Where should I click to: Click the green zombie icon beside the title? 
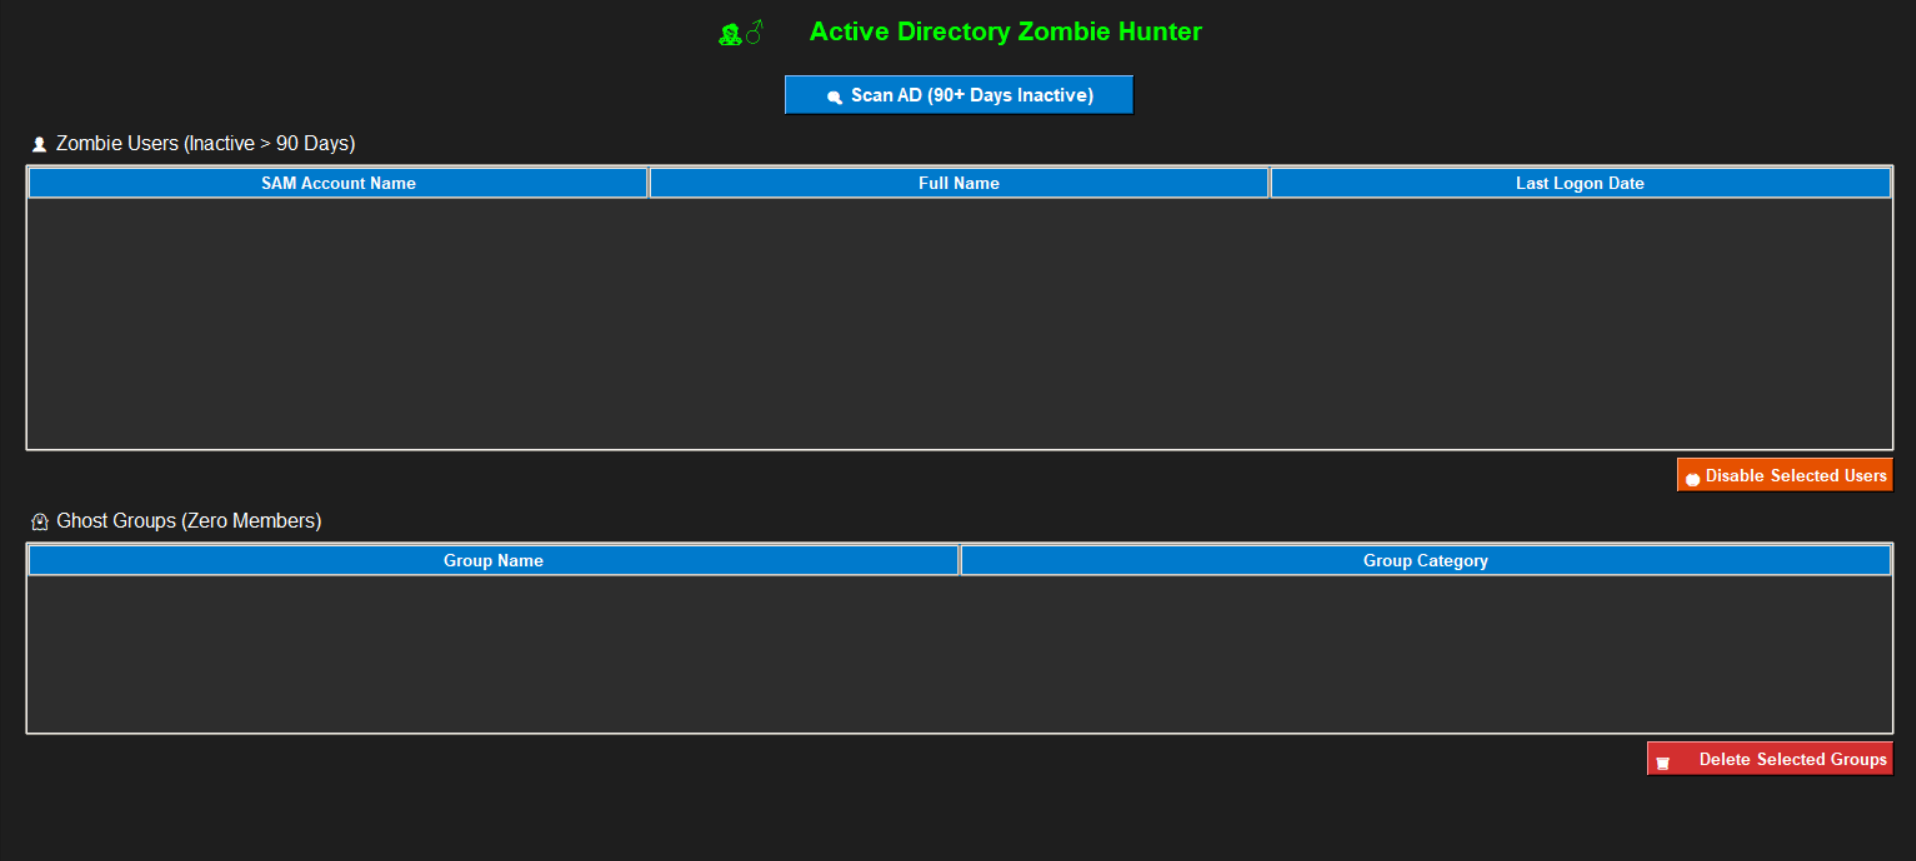coord(731,35)
